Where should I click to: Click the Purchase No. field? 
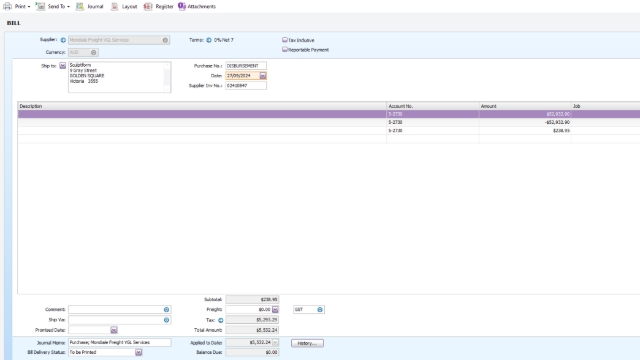246,66
